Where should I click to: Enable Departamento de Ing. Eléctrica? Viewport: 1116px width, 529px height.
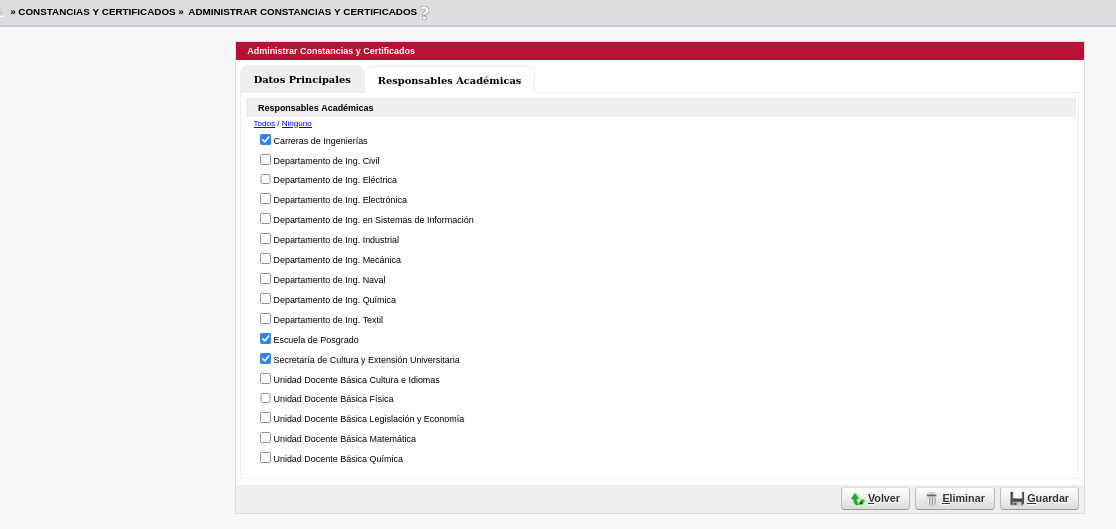[265, 179]
